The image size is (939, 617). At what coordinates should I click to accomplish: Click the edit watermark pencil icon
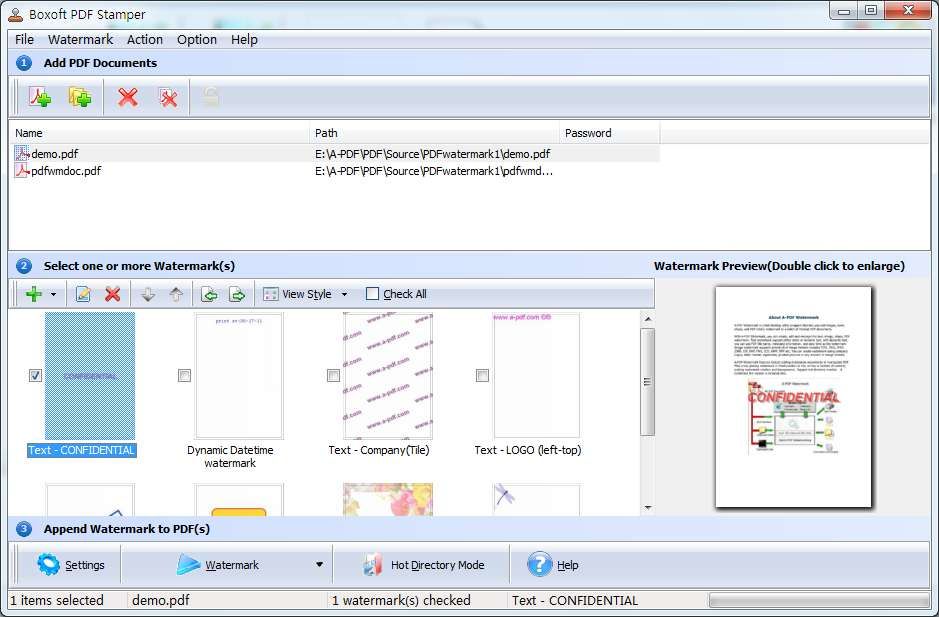[83, 294]
